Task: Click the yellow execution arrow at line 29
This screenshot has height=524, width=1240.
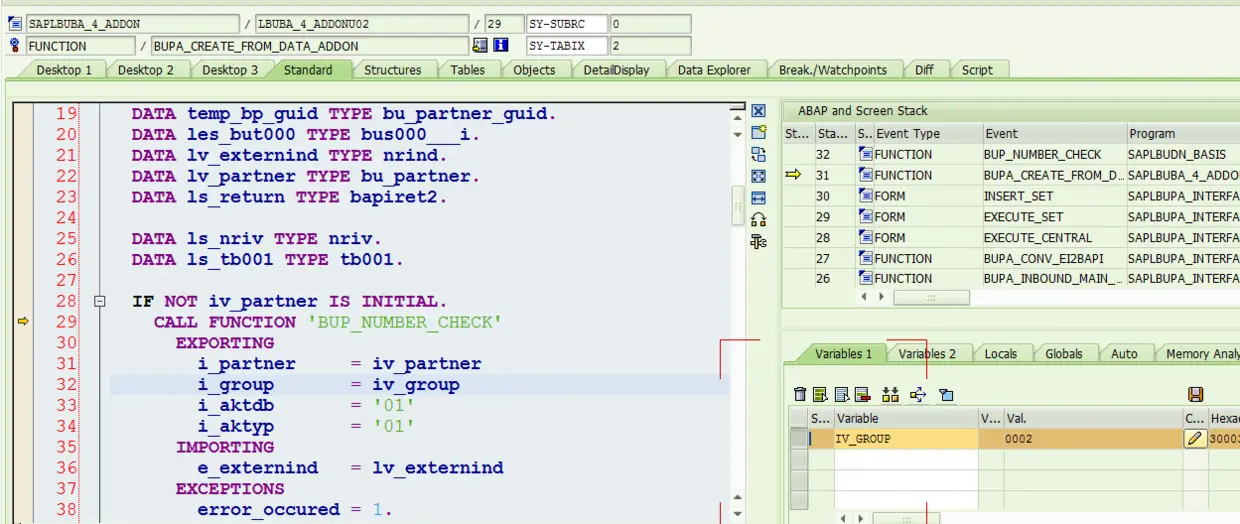Action: (x=23, y=322)
